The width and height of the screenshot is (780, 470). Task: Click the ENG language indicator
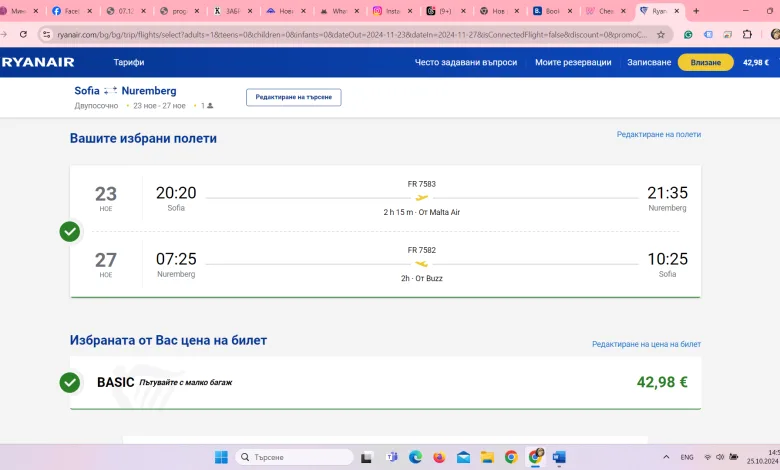[x=687, y=457]
